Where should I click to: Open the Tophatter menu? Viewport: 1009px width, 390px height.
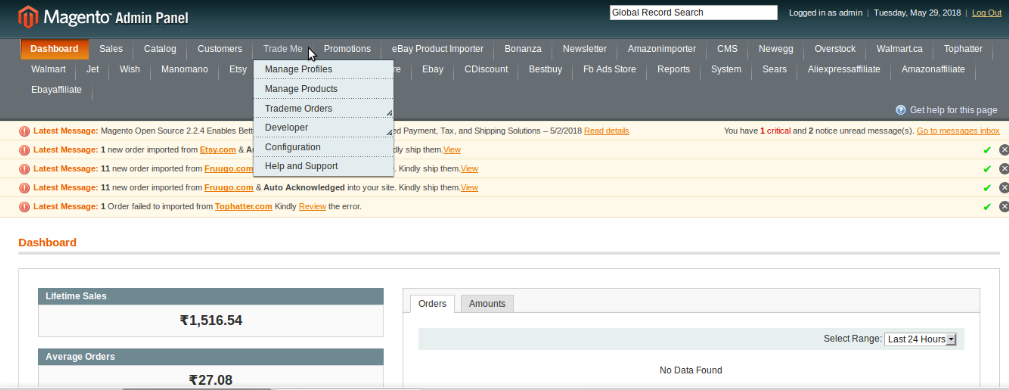pyautogui.click(x=963, y=49)
